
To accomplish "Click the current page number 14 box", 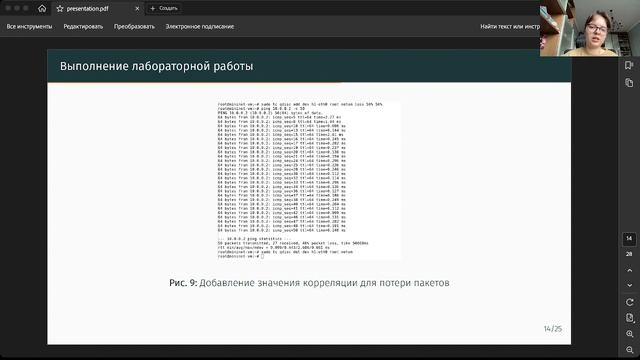I will click(x=629, y=239).
